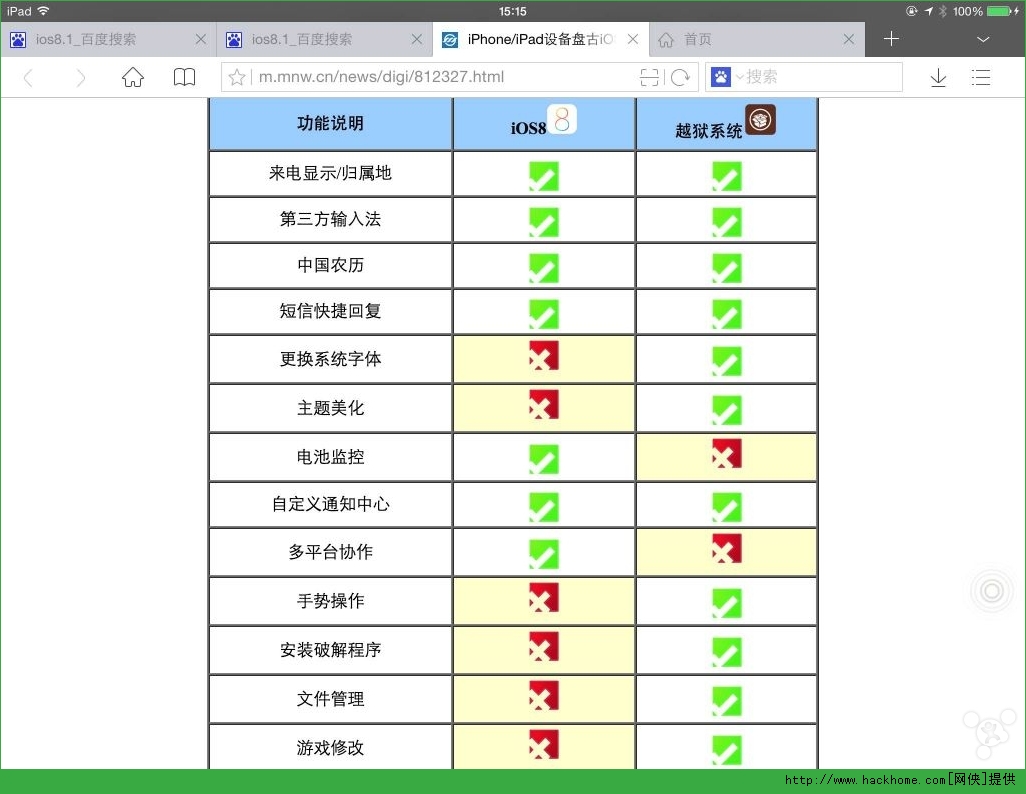The height and width of the screenshot is (794, 1026).
Task: Tap the Cydia icon in 越狱系统 header
Action: tap(760, 119)
